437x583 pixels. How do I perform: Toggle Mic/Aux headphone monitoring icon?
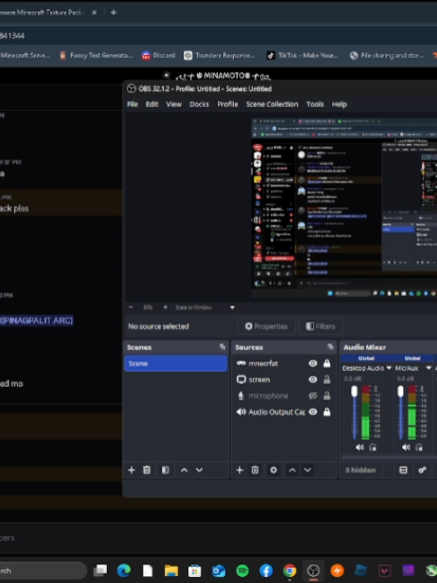point(419,447)
